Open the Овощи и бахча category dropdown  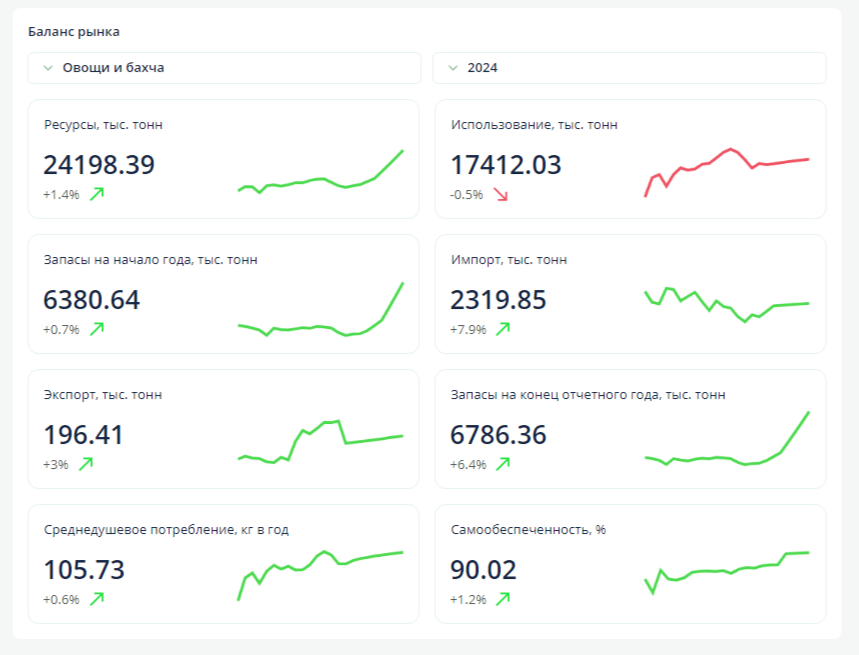tap(224, 68)
